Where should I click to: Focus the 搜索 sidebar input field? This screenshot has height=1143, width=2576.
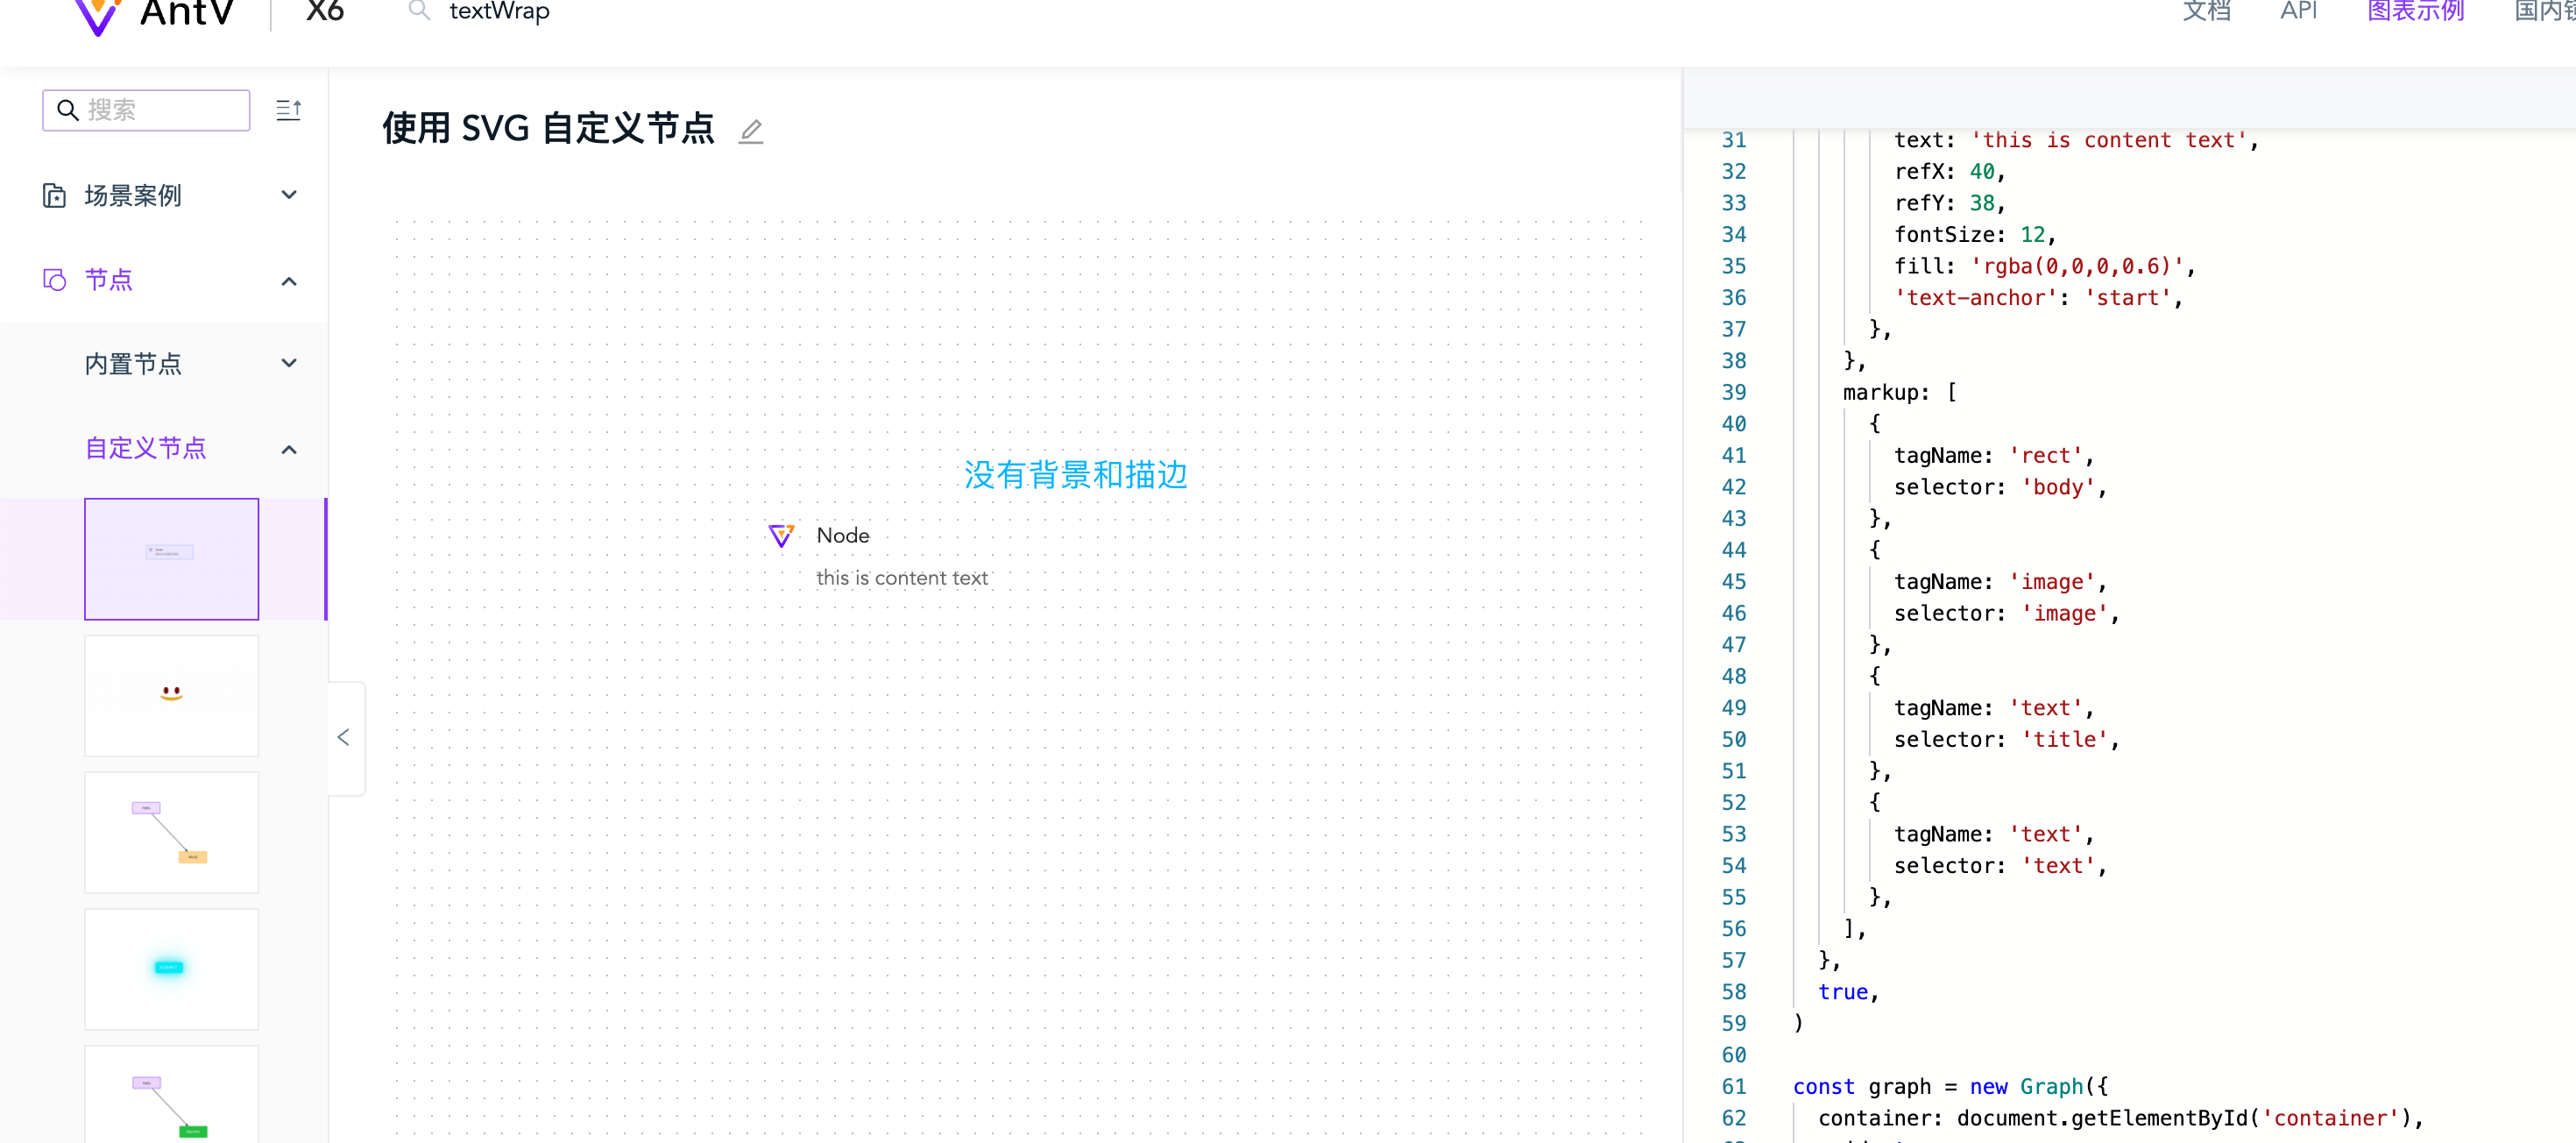(x=146, y=110)
